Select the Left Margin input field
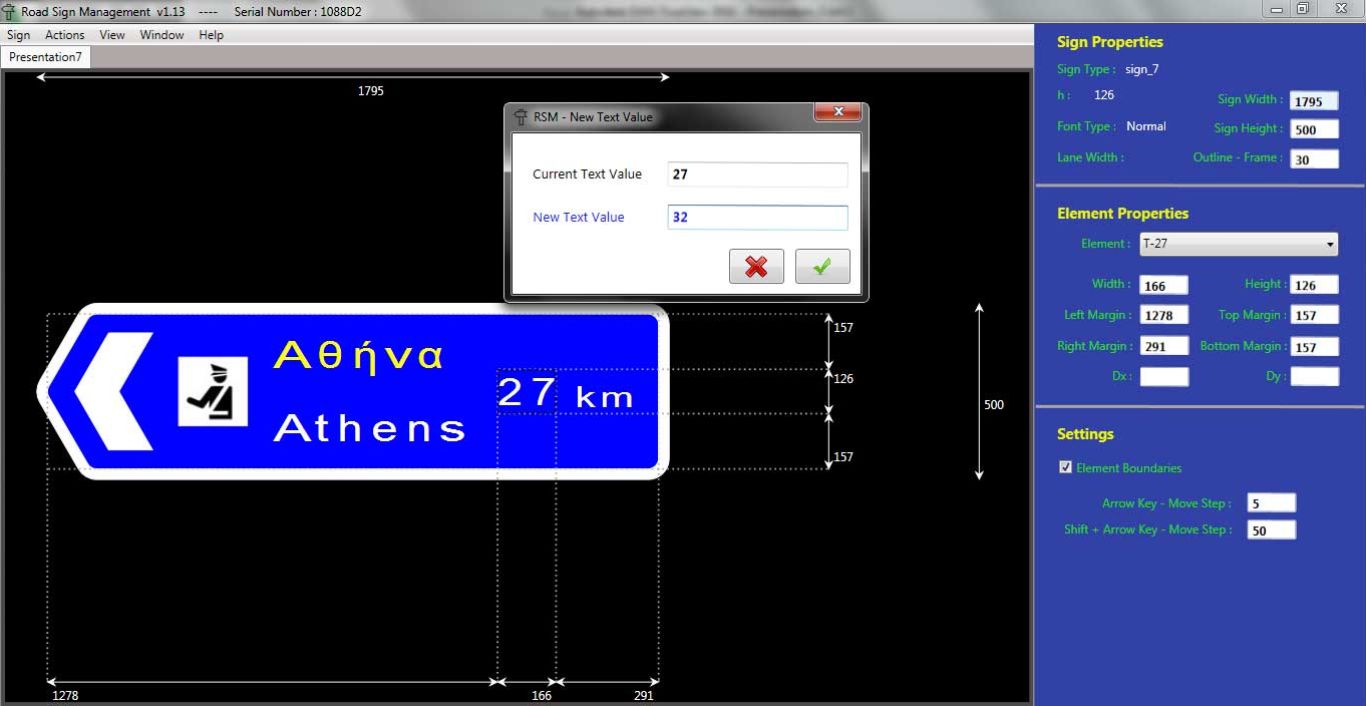Image resolution: width=1366 pixels, height=706 pixels. [1163, 316]
